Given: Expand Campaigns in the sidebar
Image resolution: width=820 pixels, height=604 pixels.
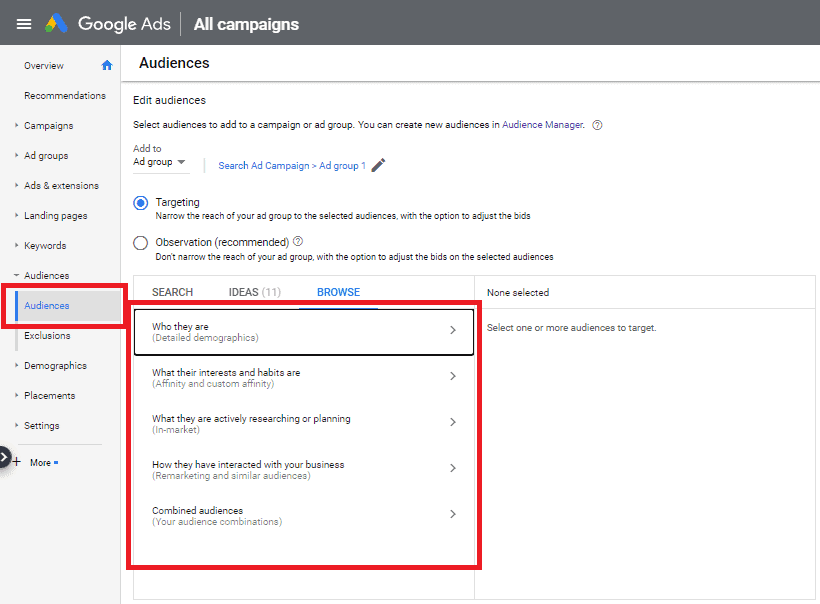Looking at the screenshot, I should click(x=16, y=126).
